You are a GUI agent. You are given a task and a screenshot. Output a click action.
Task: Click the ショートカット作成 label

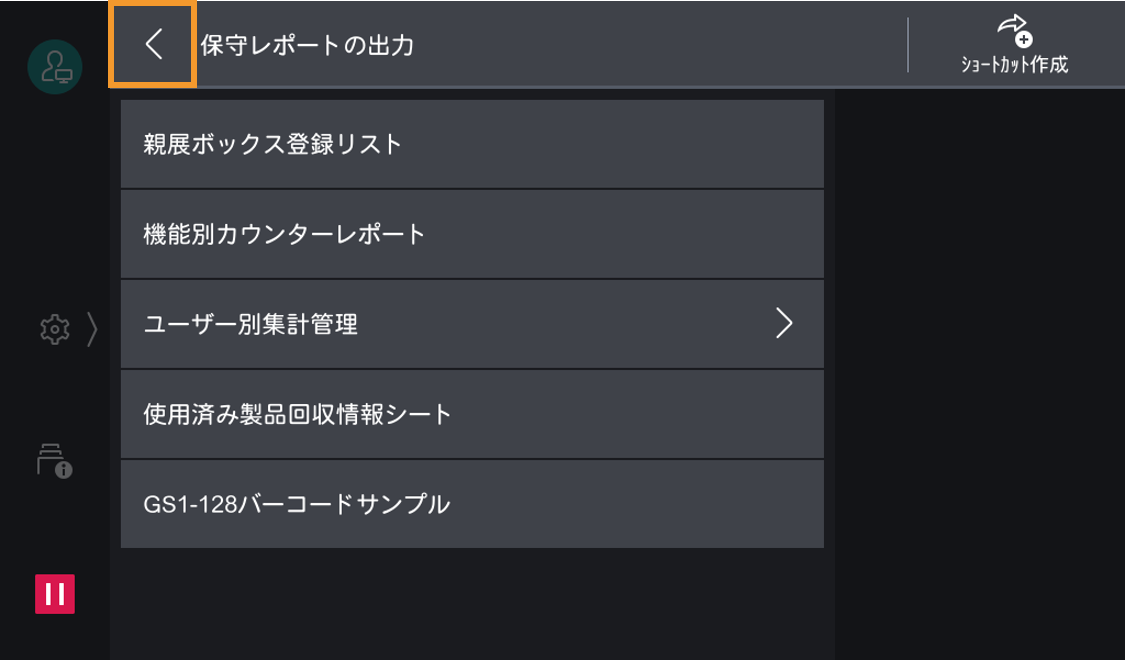[1014, 65]
